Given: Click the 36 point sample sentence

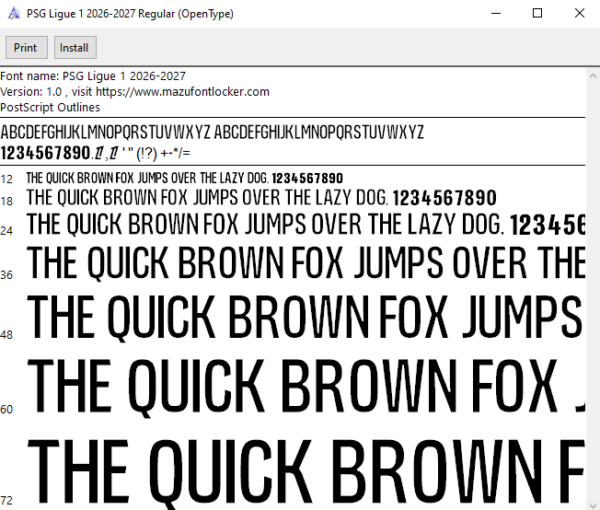Looking at the screenshot, I should pos(306,263).
